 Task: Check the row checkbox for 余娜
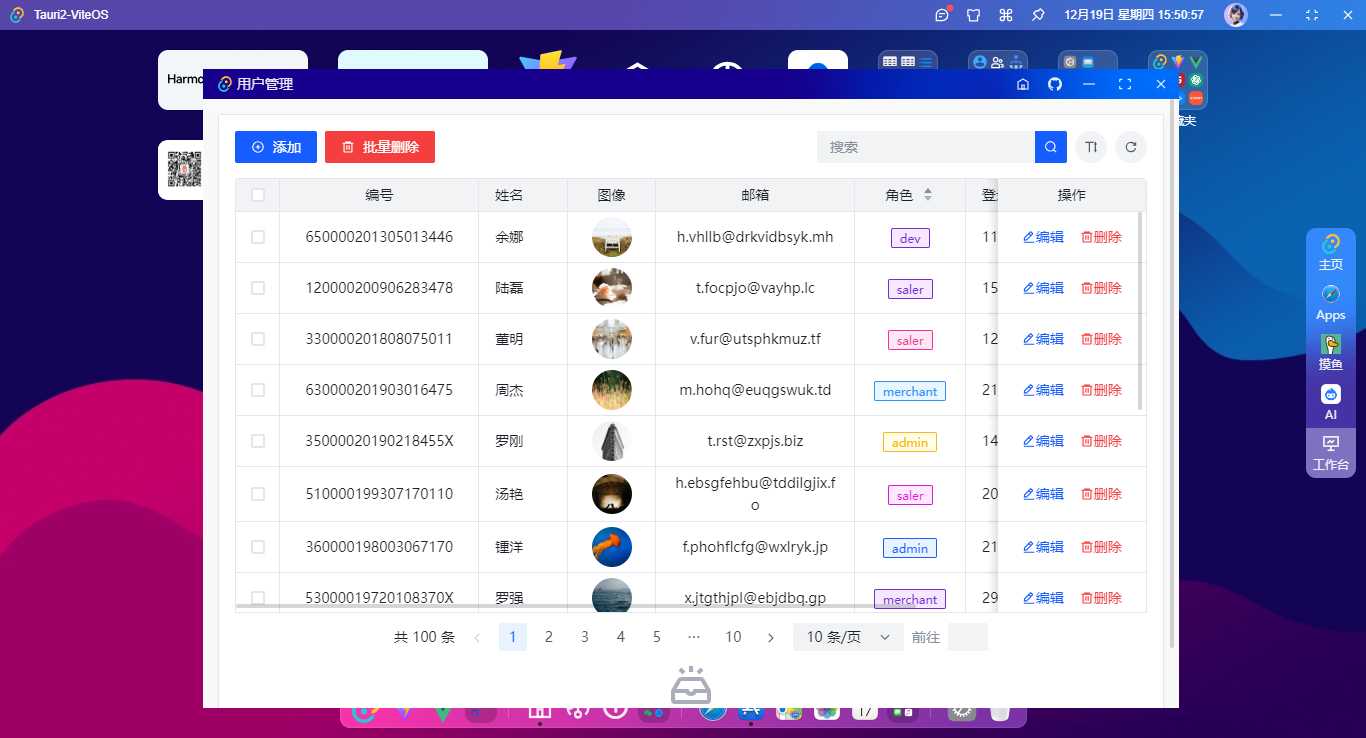(257, 237)
